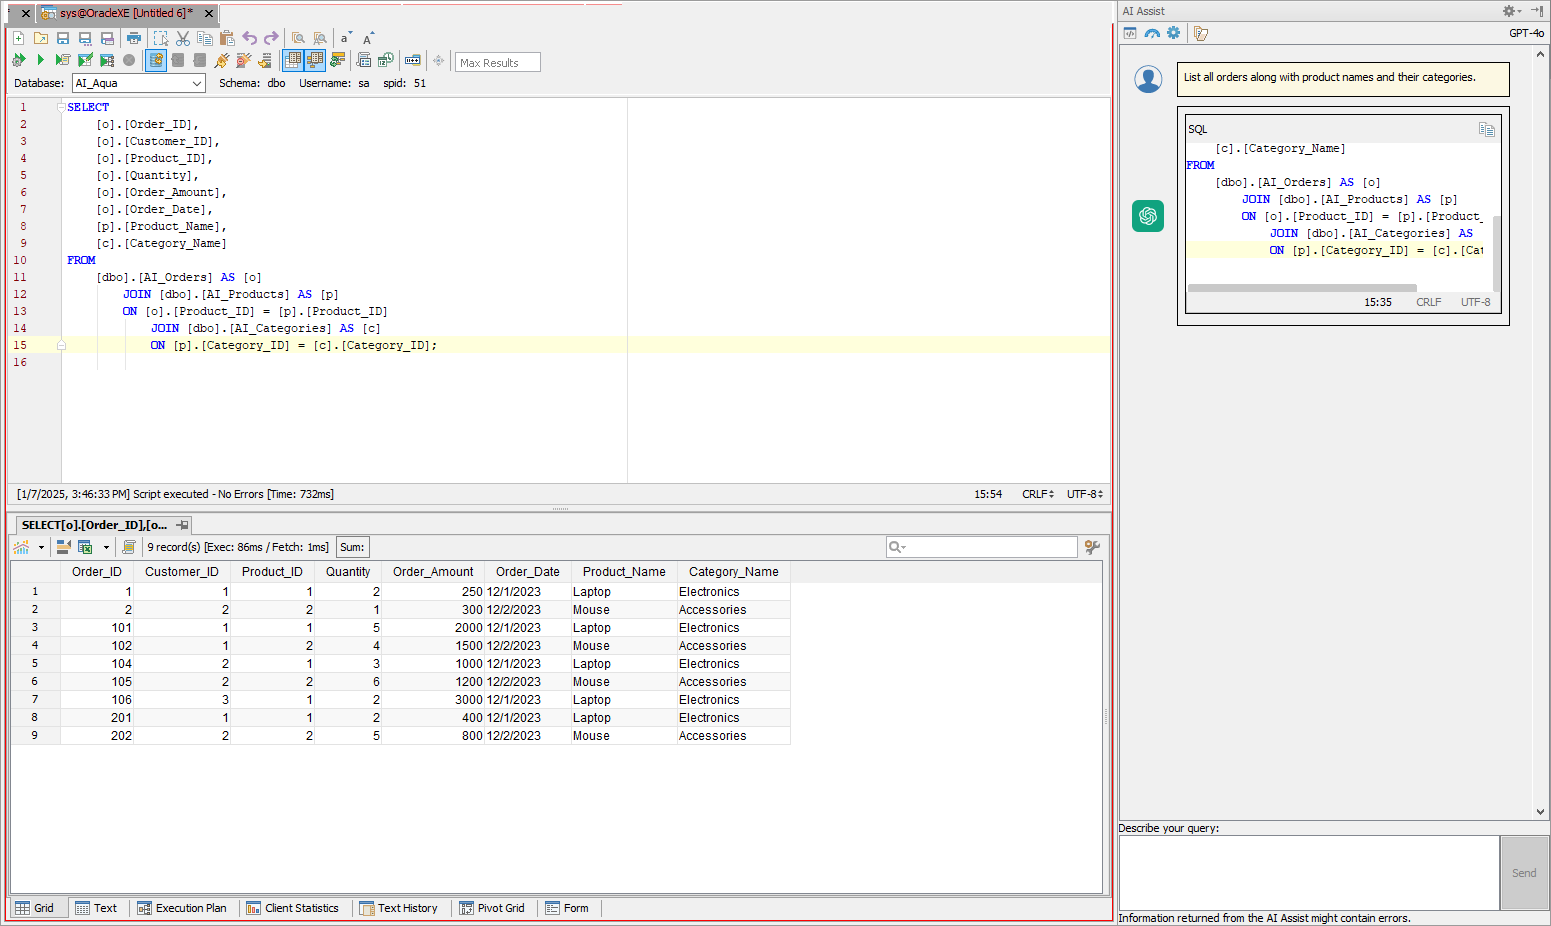Click the New file icon
Viewport: 1551px width, 926px height.
pos(18,38)
